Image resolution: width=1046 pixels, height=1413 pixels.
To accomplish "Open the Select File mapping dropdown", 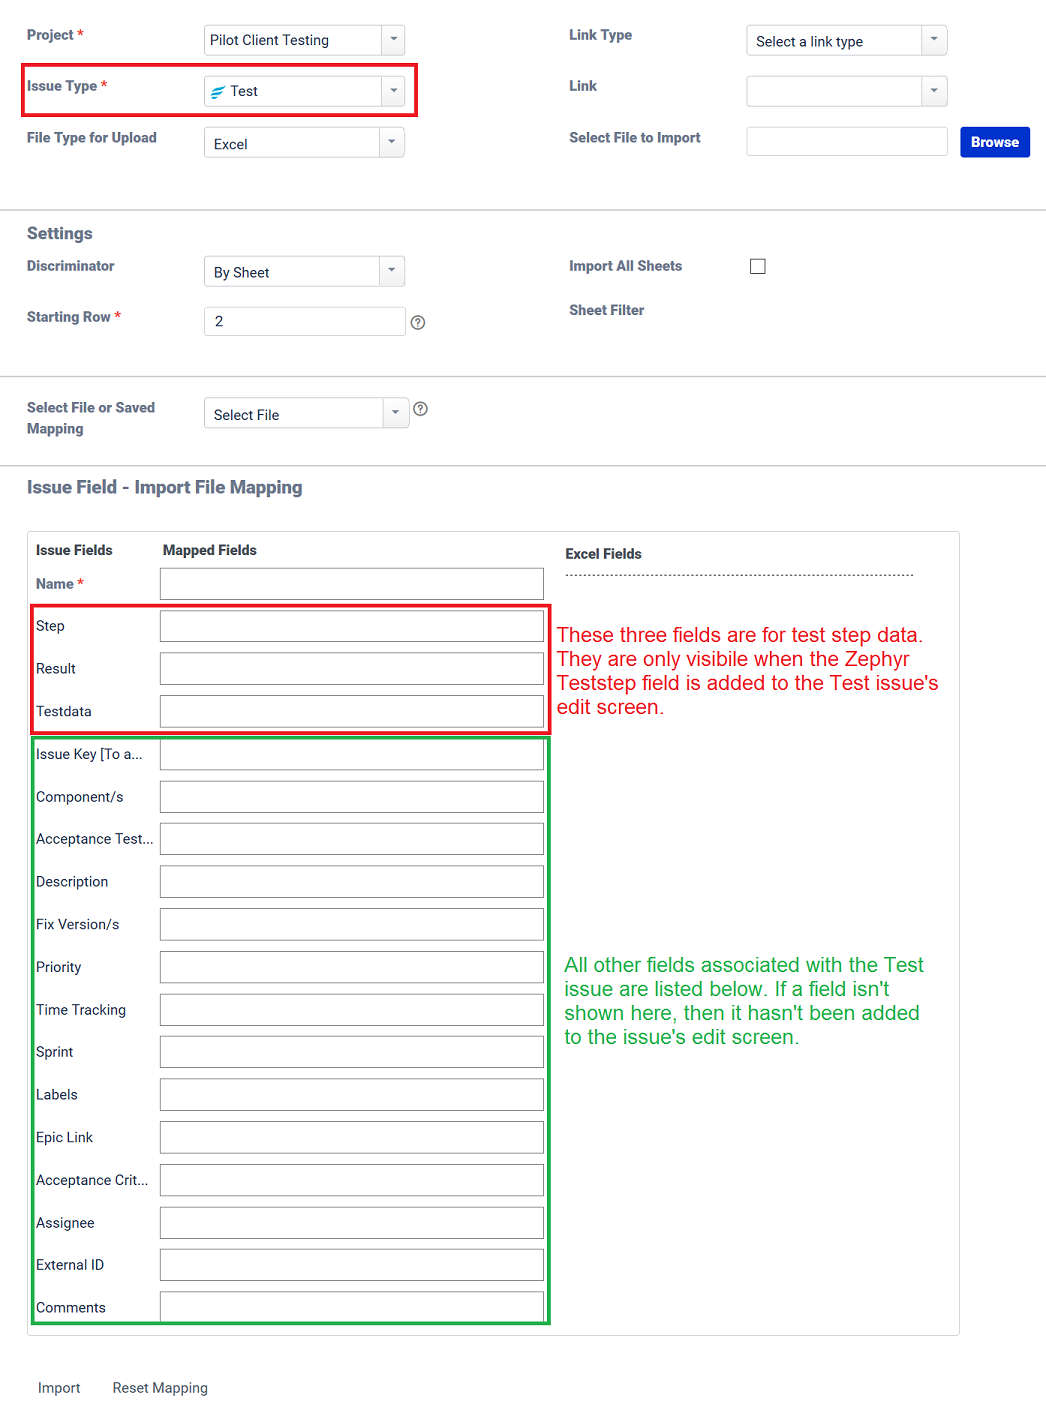I will (394, 412).
